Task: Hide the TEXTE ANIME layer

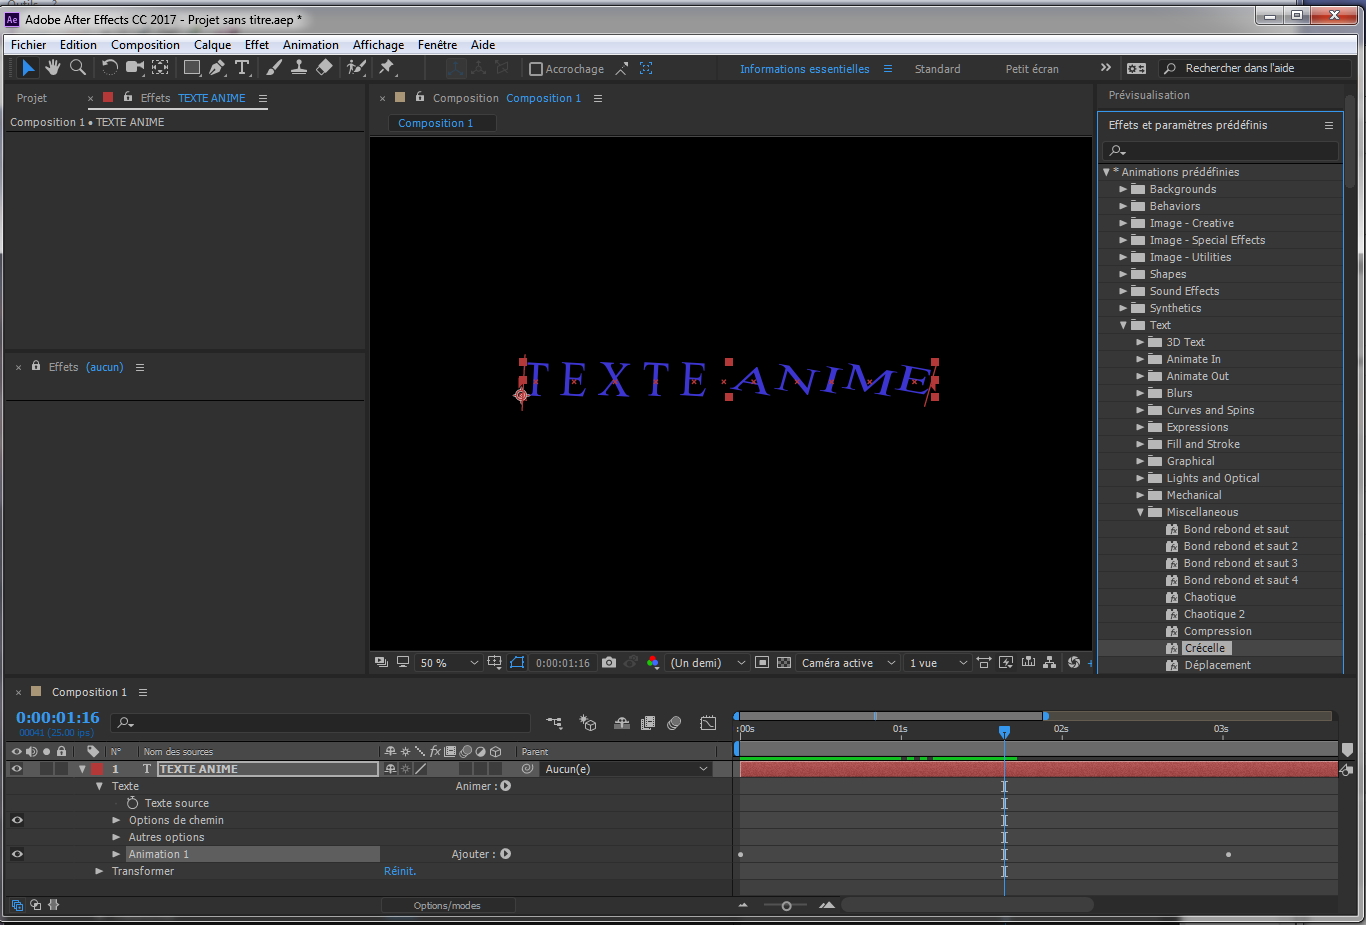Action: point(17,769)
